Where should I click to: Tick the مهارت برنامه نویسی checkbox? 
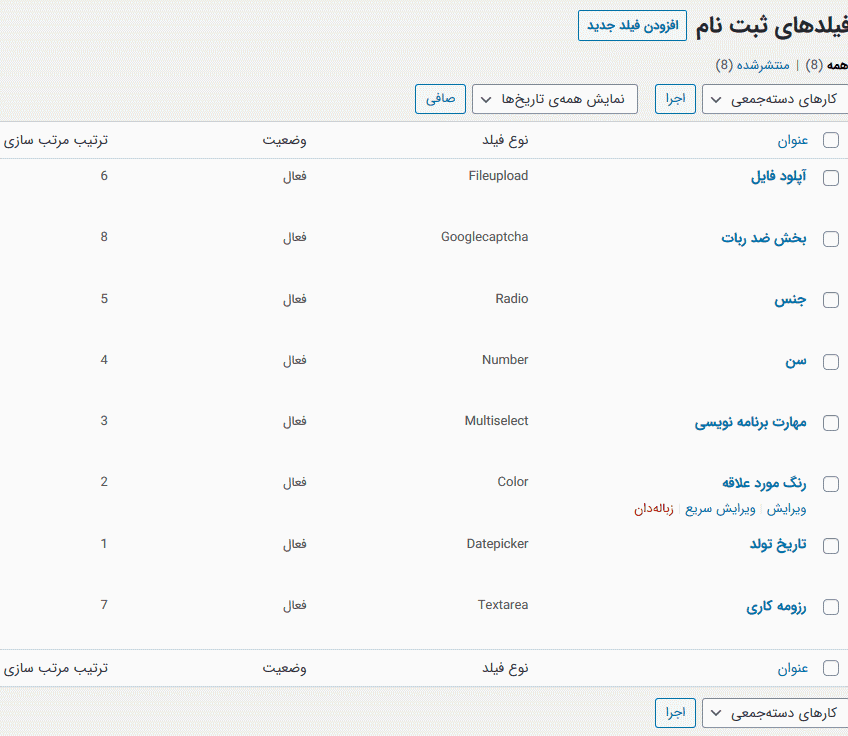tap(831, 423)
